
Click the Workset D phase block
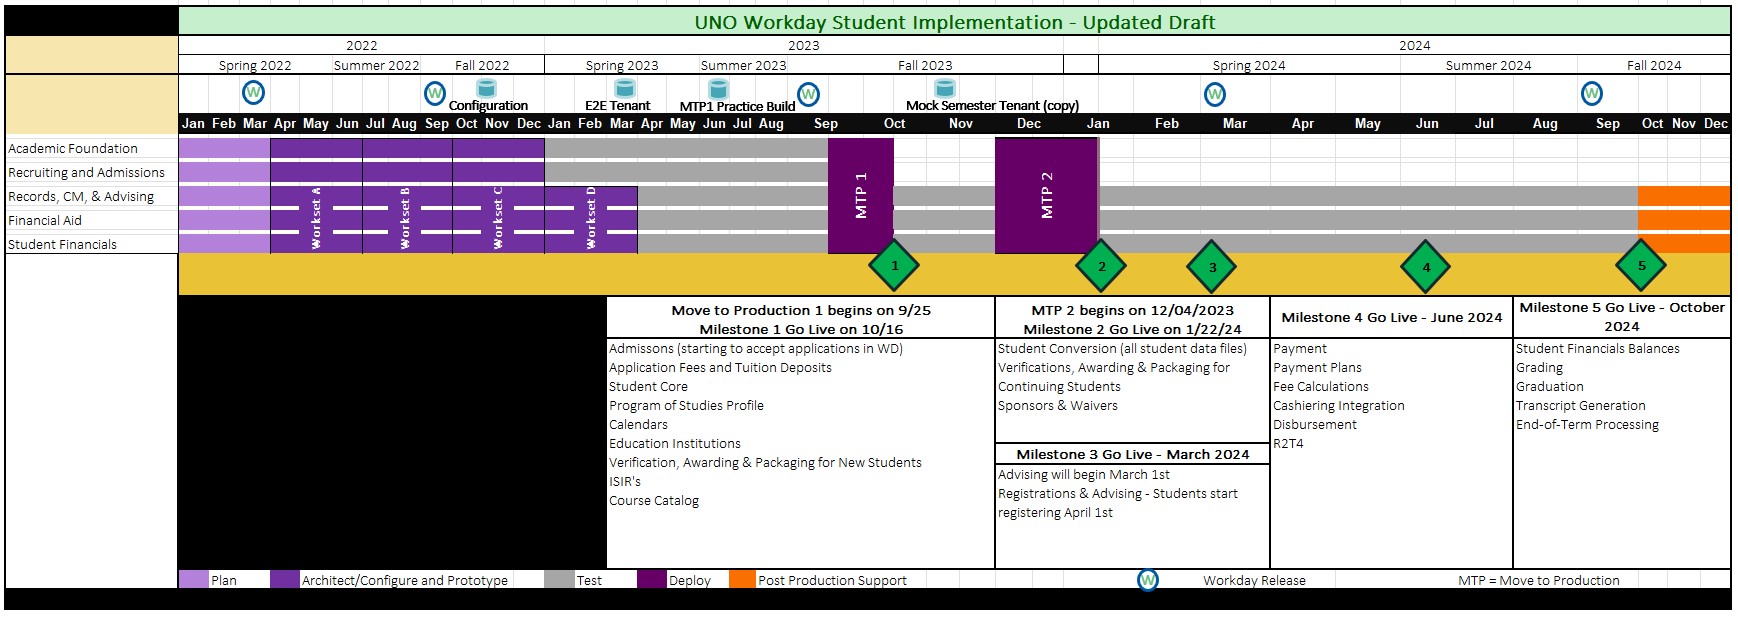point(591,220)
